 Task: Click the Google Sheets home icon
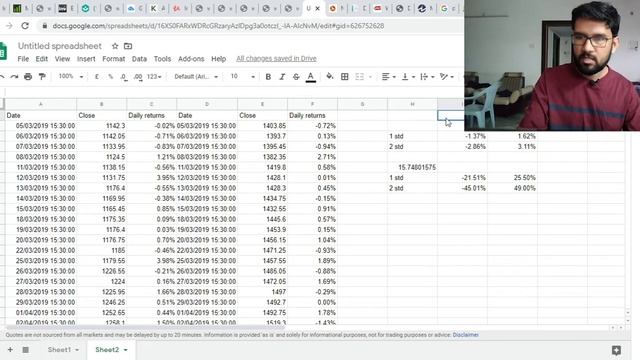(x=3, y=51)
